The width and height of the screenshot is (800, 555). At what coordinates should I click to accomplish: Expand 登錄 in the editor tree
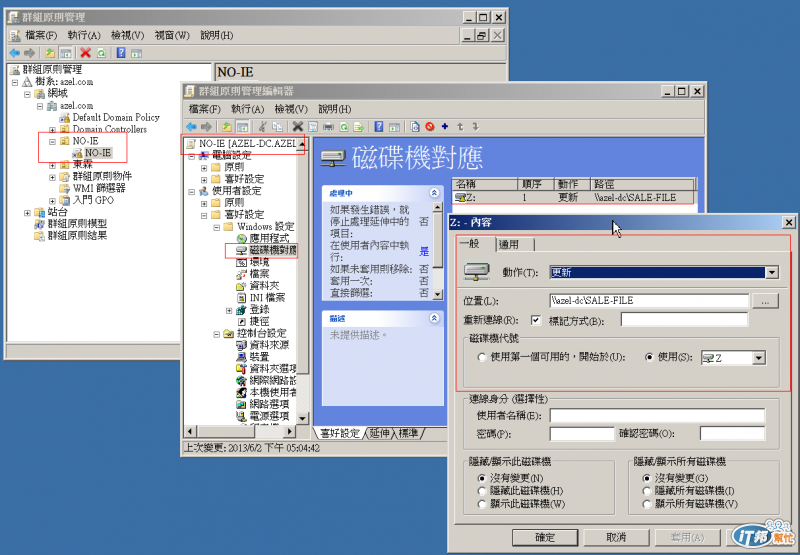pyautogui.click(x=229, y=310)
